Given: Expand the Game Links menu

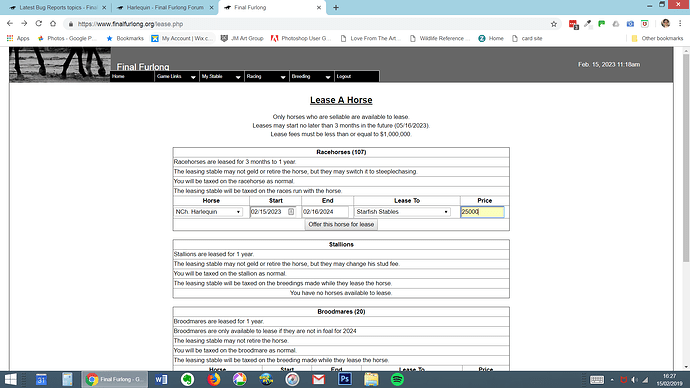Looking at the screenshot, I should pyautogui.click(x=176, y=77).
